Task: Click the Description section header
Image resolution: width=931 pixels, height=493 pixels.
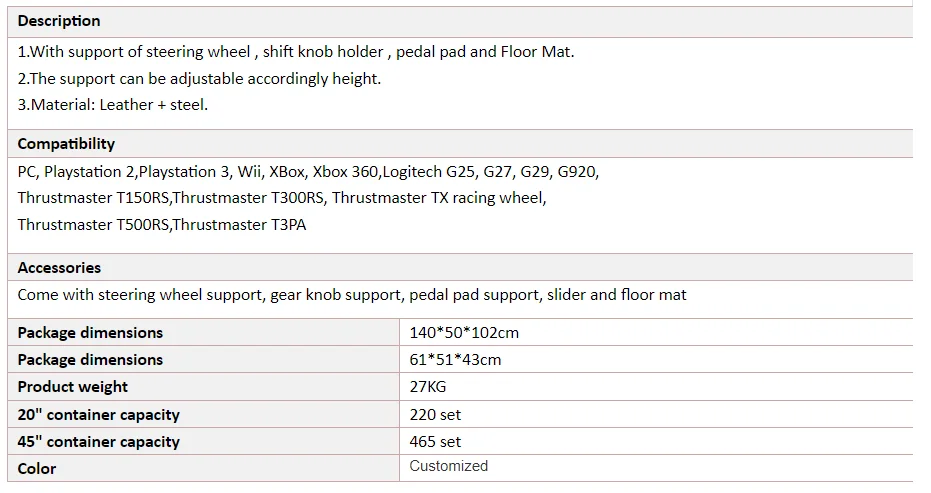Action: tap(59, 21)
